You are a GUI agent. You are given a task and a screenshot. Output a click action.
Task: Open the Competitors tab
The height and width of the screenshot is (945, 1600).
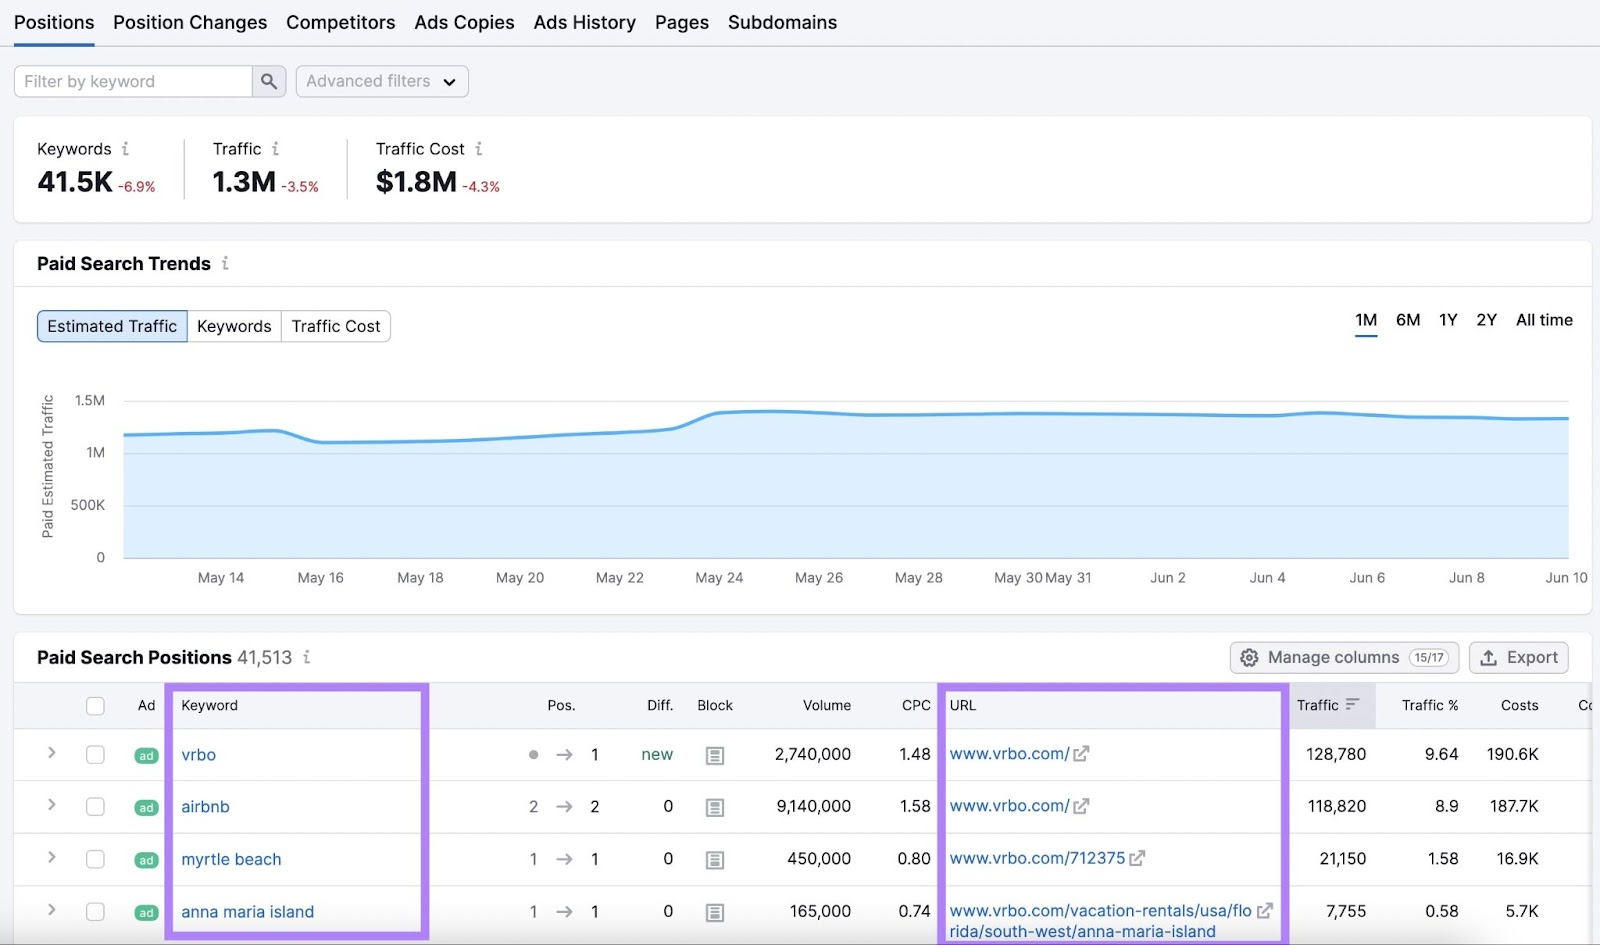(x=341, y=22)
